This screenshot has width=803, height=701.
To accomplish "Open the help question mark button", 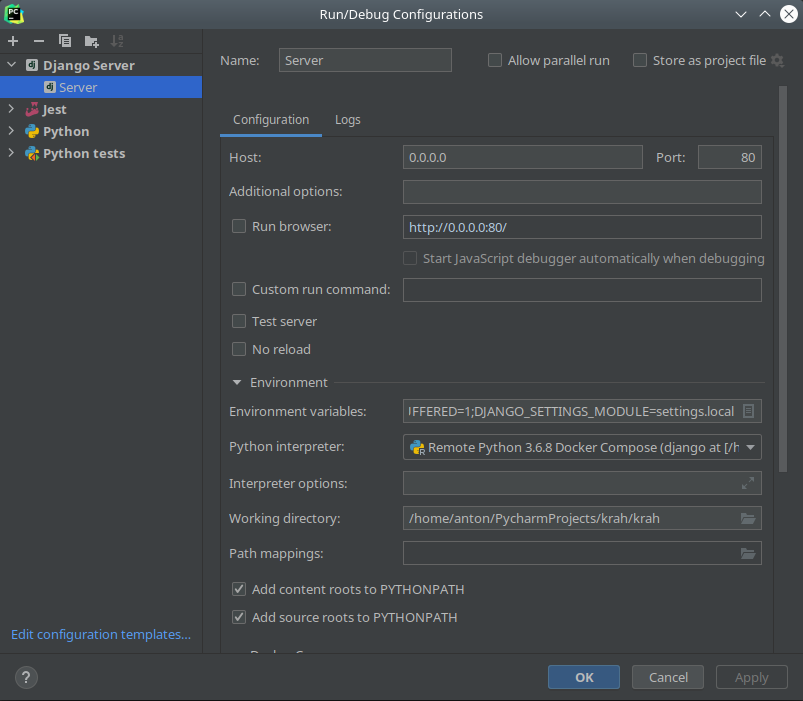I will click(x=26, y=677).
